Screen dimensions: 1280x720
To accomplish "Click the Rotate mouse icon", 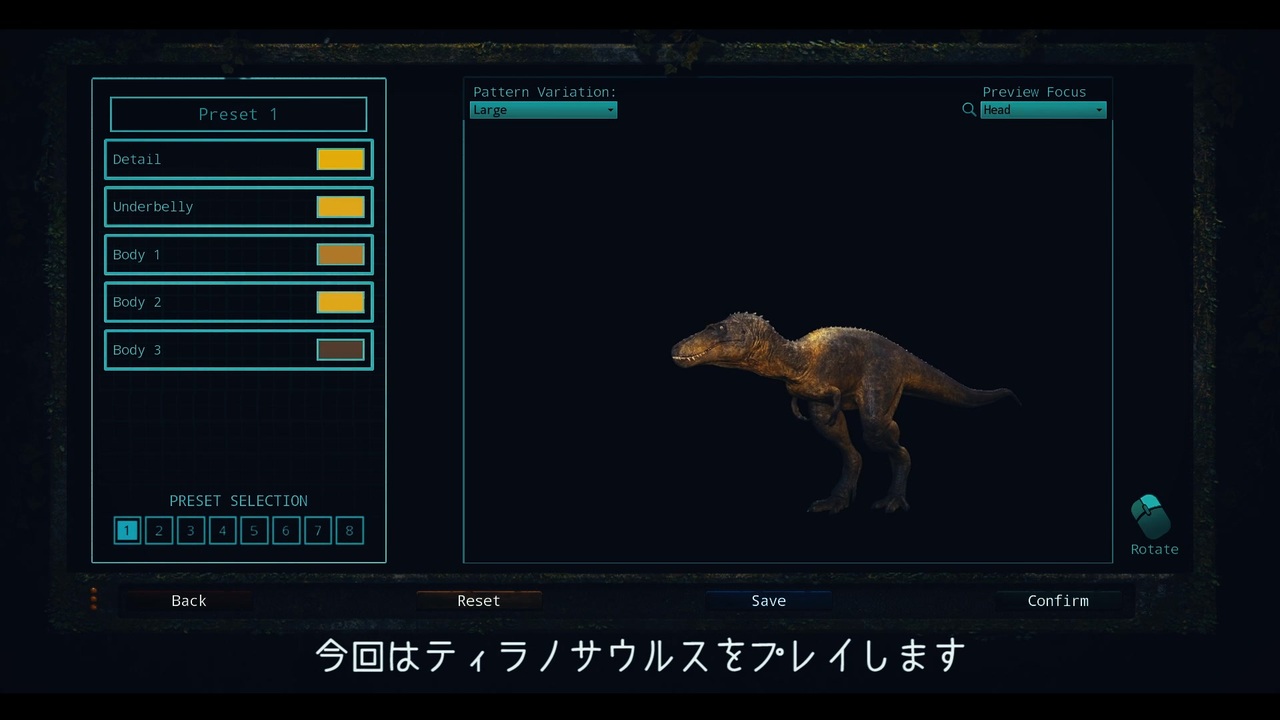I will tap(1150, 517).
